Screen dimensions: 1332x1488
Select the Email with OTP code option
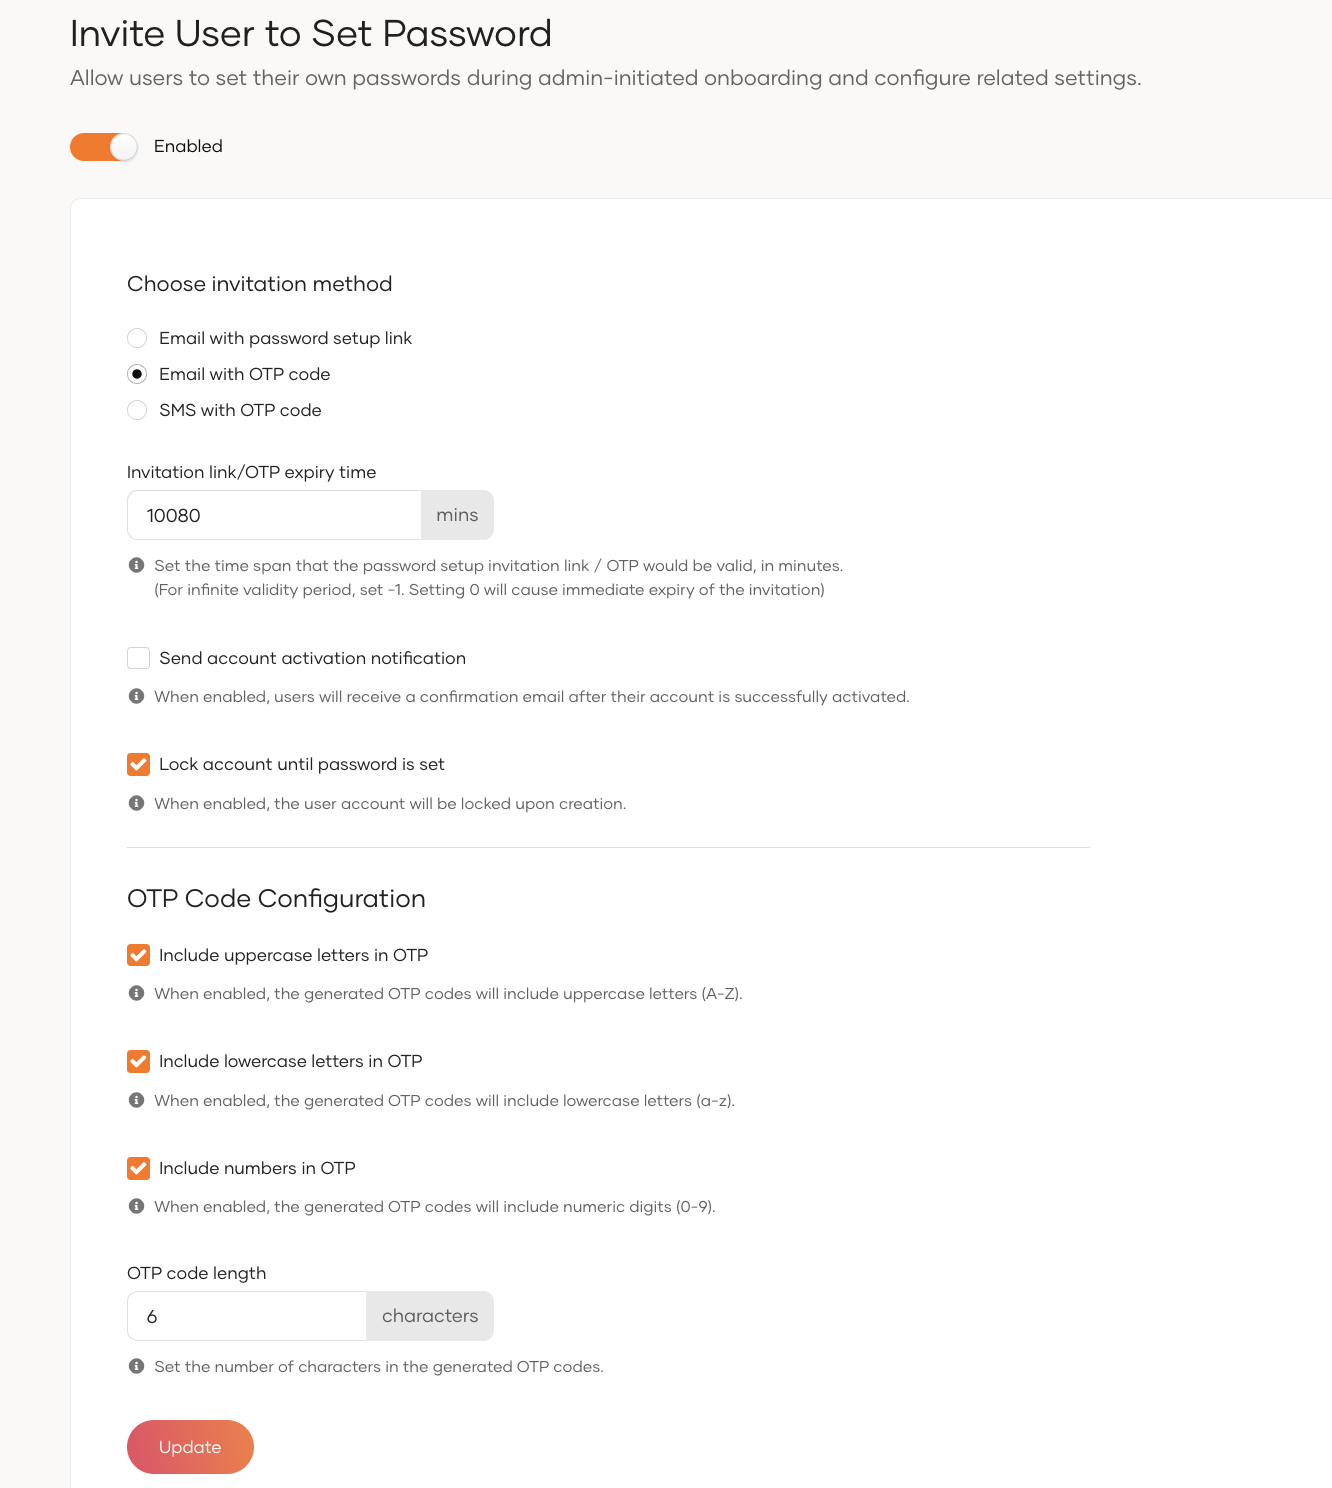pos(137,374)
